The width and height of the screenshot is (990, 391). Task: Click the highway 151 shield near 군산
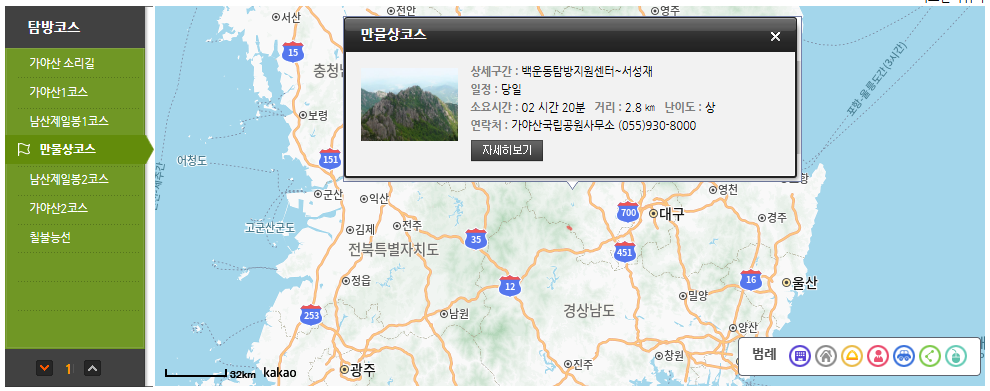(330, 159)
